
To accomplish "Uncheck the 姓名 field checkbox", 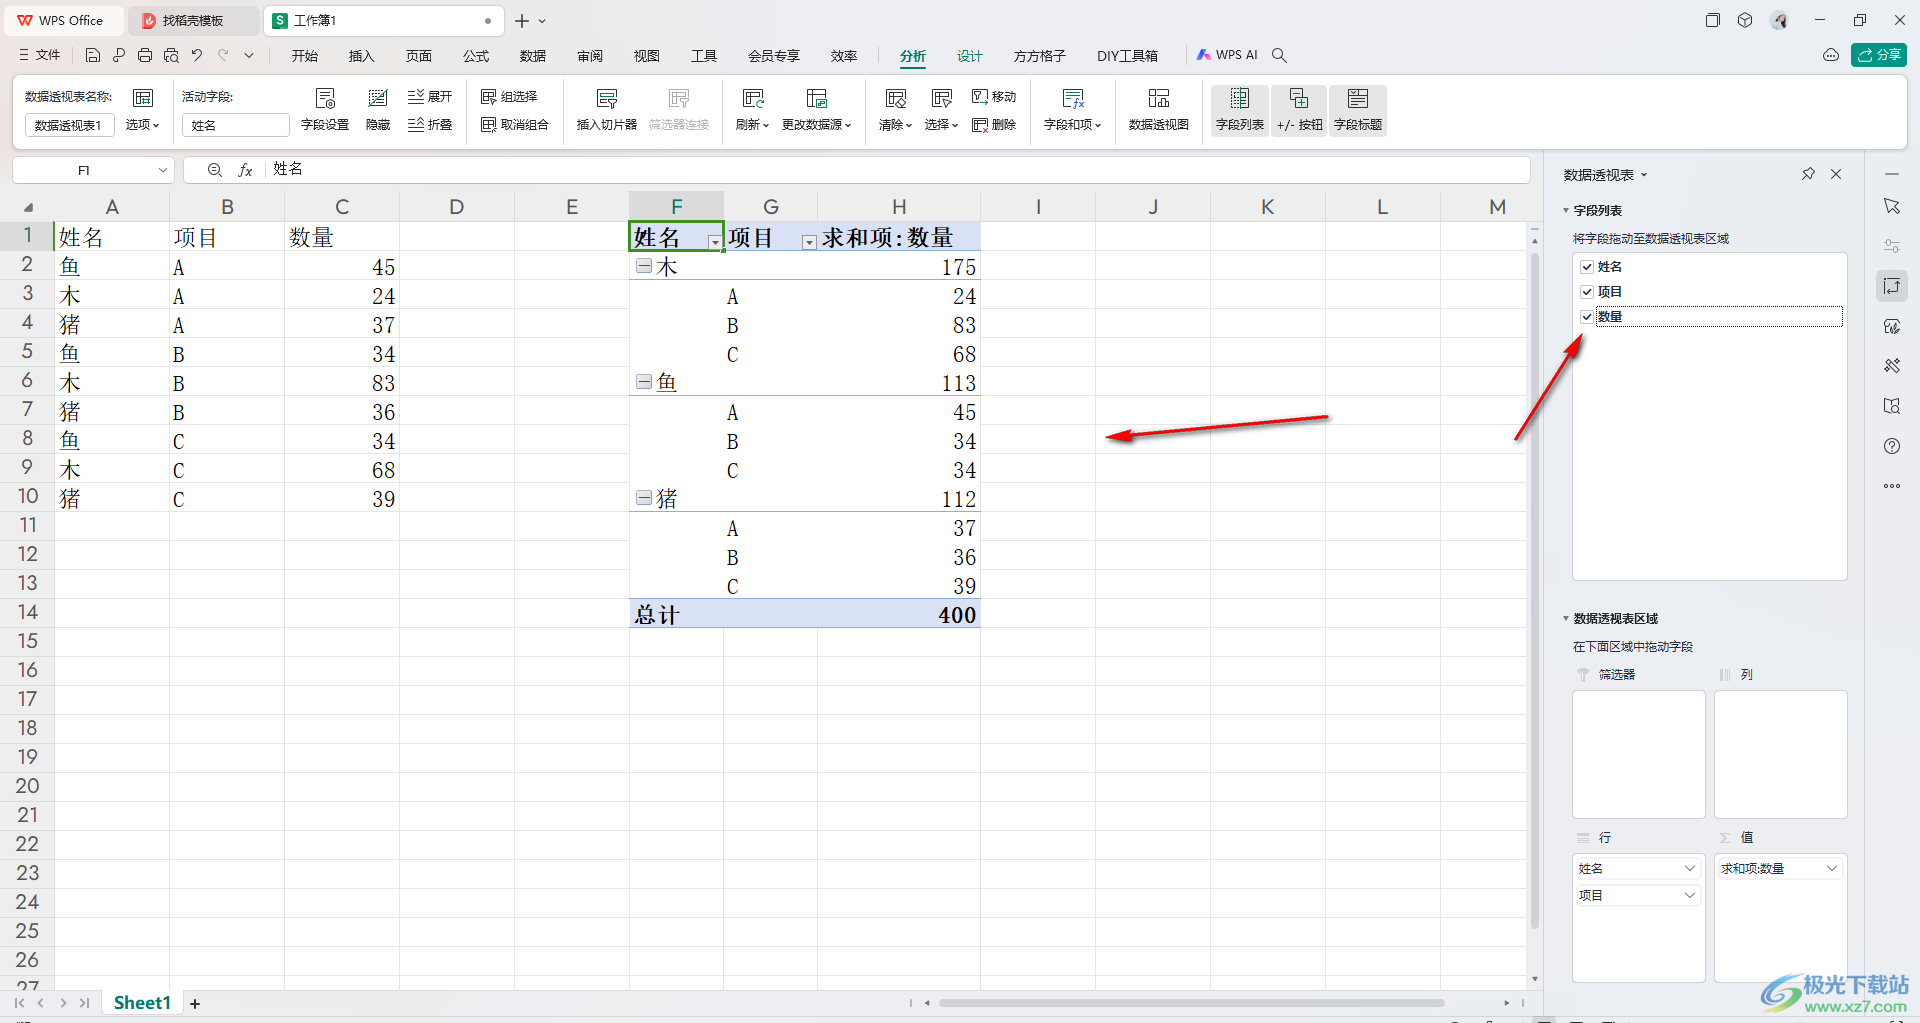I will [1587, 267].
